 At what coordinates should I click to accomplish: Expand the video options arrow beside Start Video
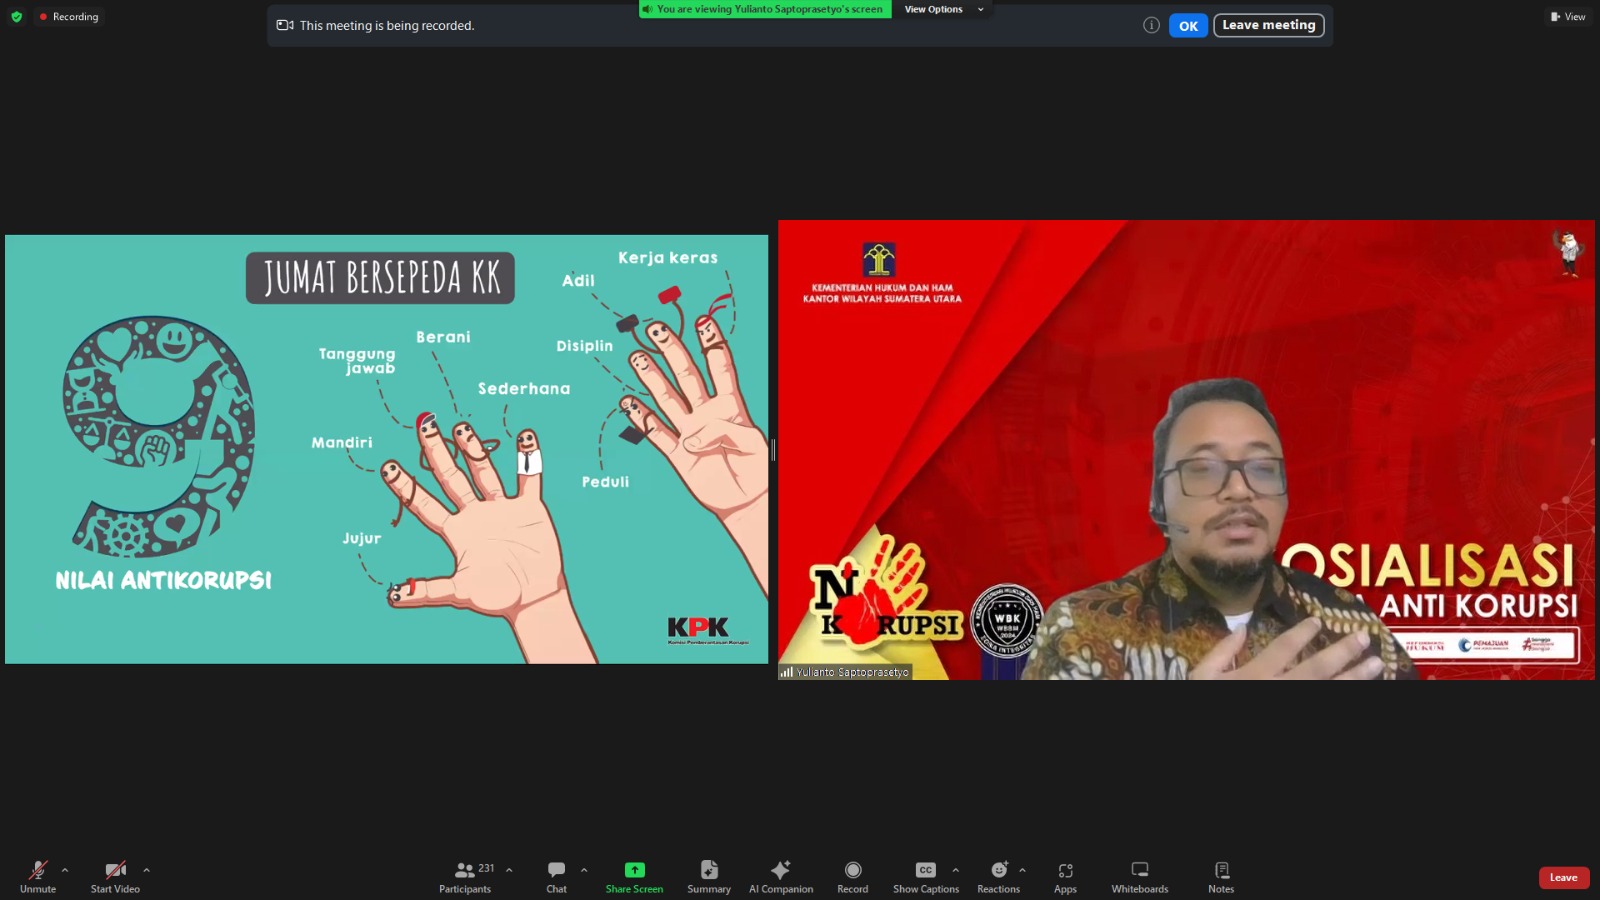pyautogui.click(x=146, y=870)
